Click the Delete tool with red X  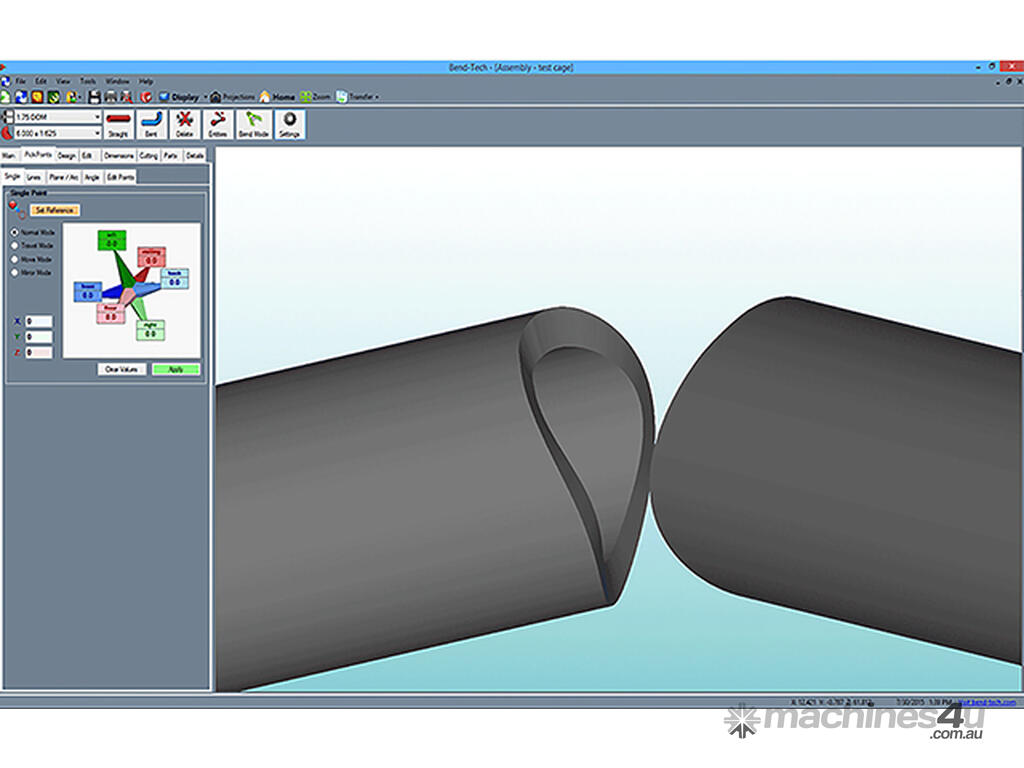[184, 124]
